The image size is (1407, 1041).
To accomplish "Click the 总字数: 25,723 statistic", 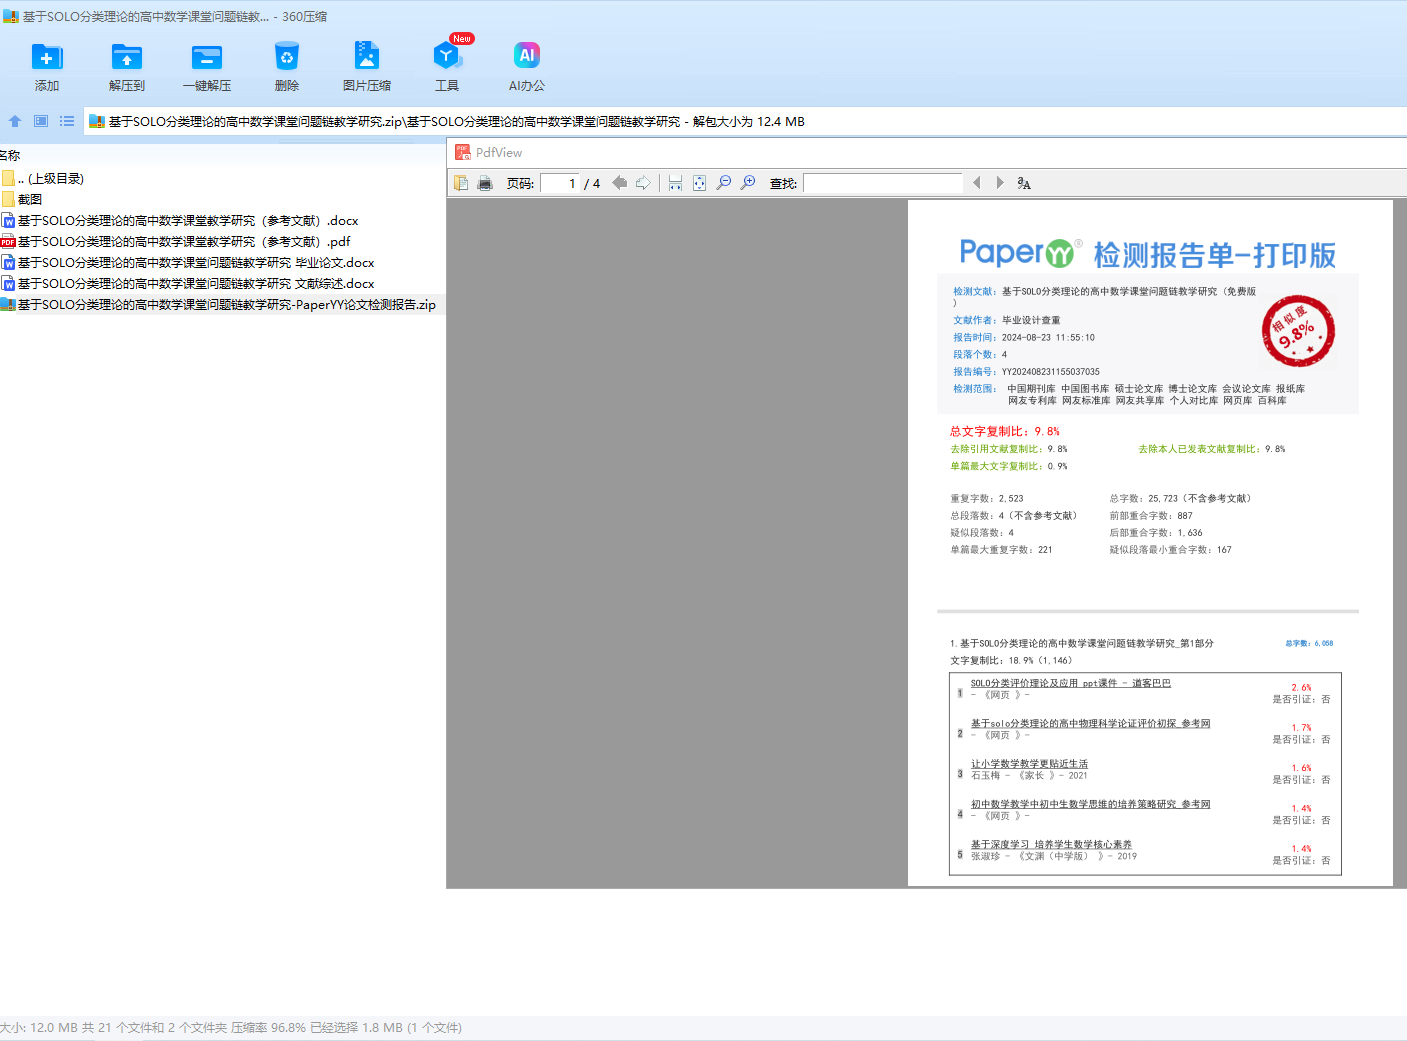I will click(1180, 498).
